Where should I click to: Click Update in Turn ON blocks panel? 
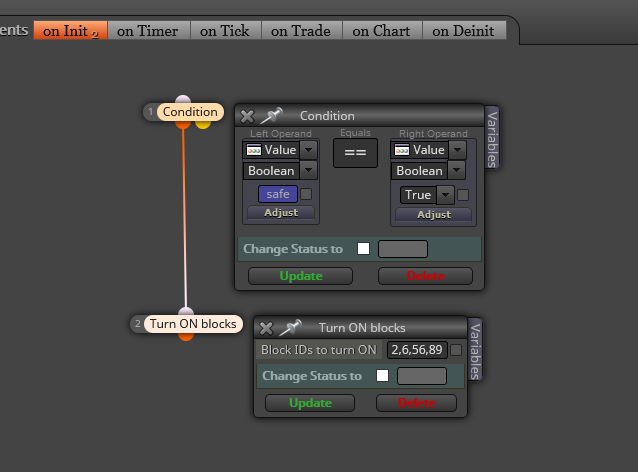click(x=310, y=403)
